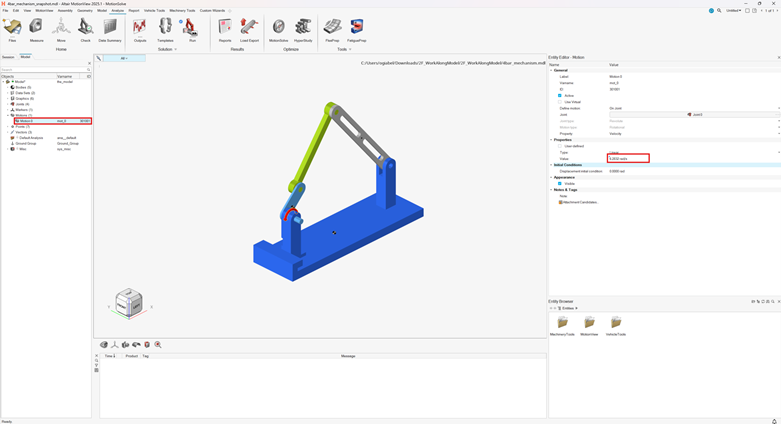Open the Reports tool
Viewport: 781px width, 424px height.
click(x=225, y=27)
